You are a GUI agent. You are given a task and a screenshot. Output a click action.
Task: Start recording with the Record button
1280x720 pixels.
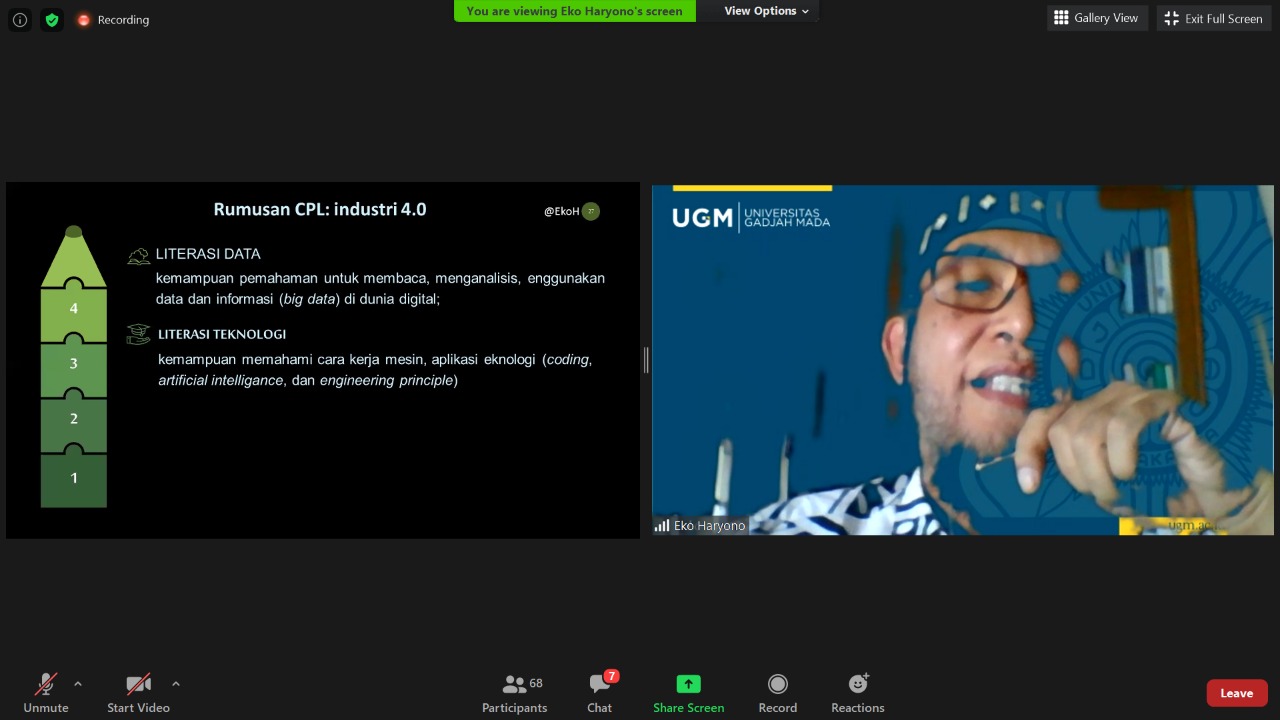tap(777, 692)
